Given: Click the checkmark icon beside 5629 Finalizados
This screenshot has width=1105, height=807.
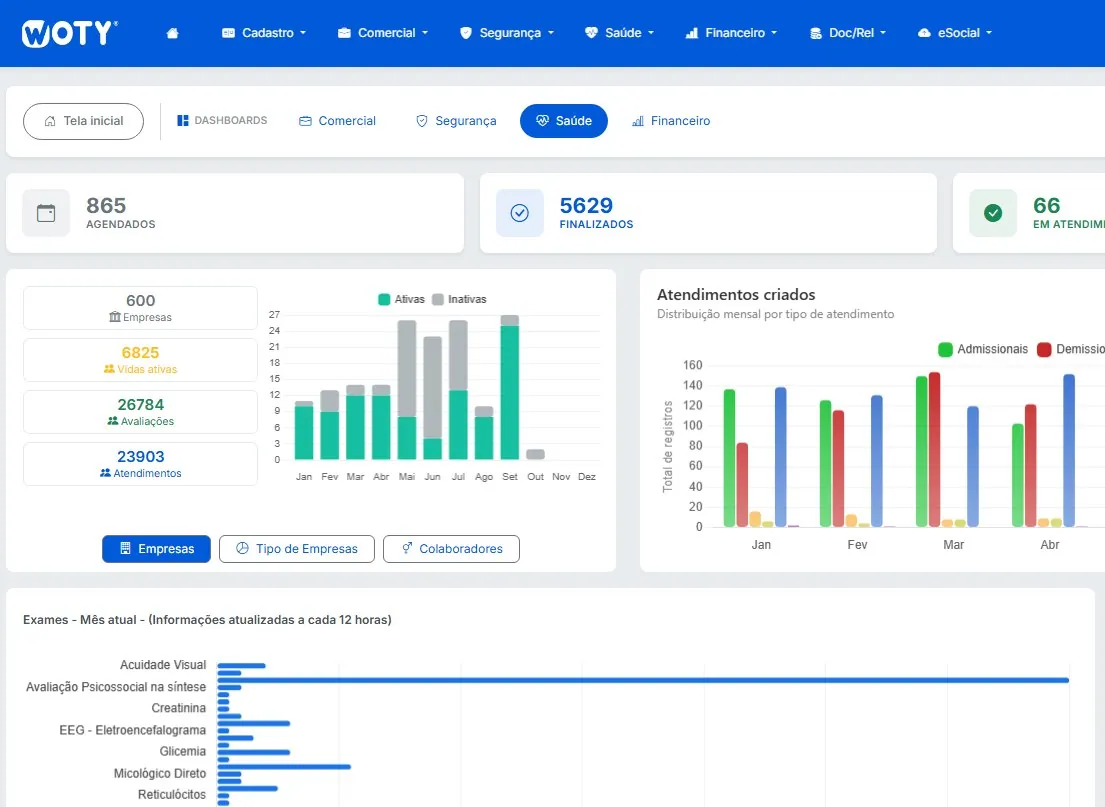Looking at the screenshot, I should point(519,213).
